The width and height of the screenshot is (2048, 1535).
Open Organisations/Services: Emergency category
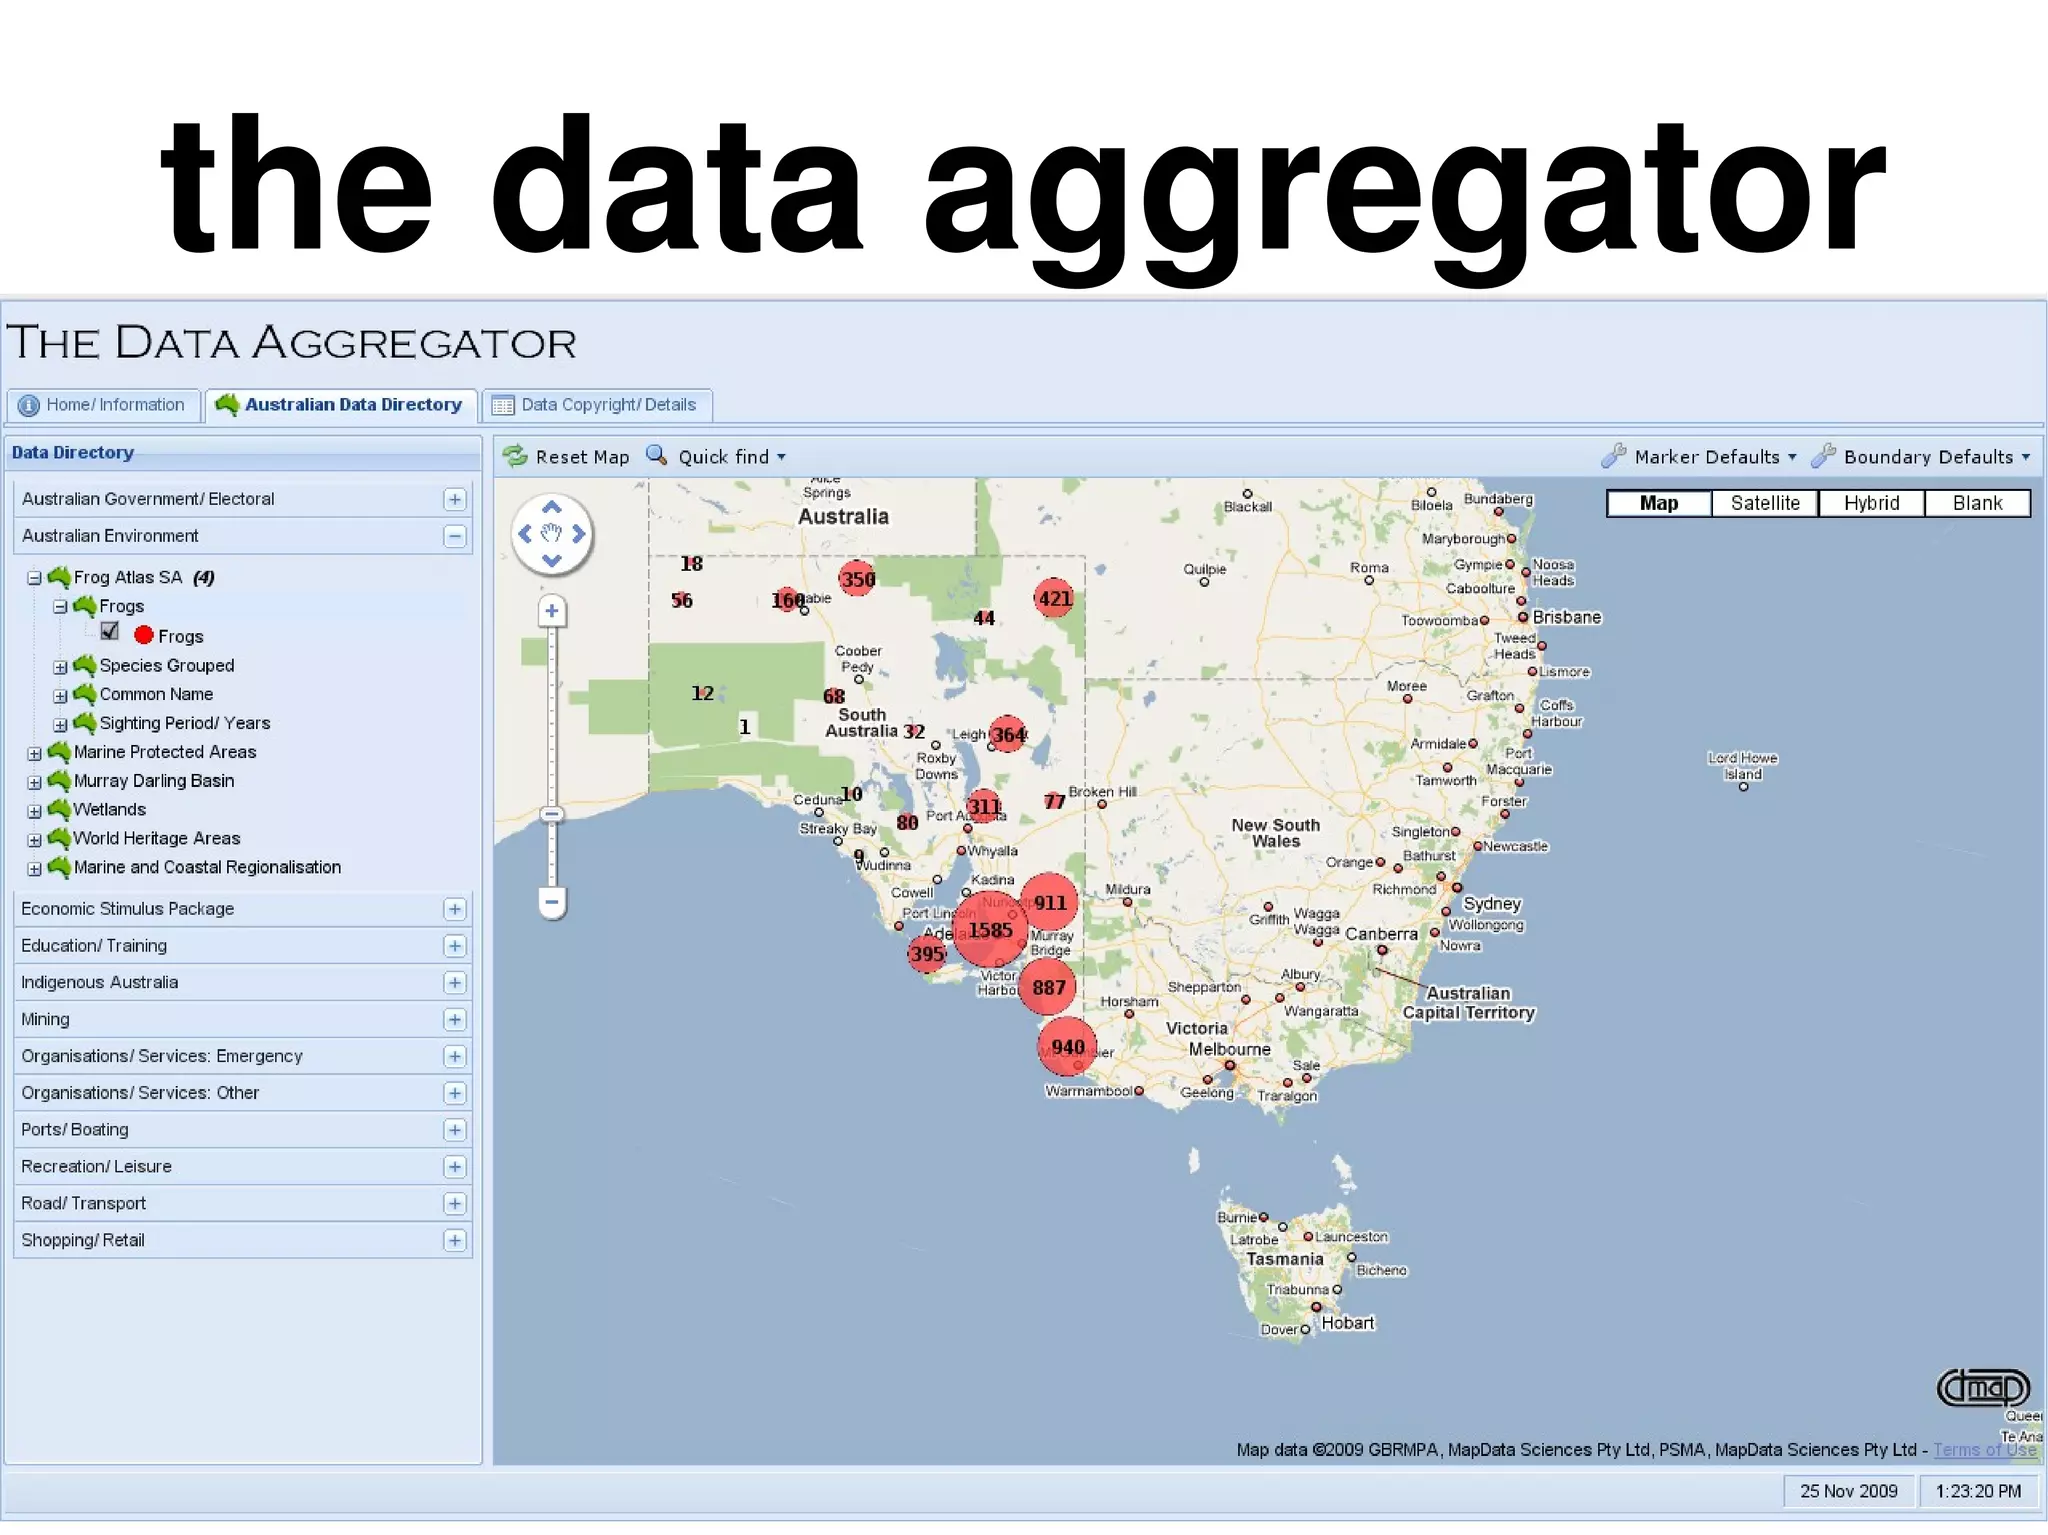(x=243, y=1057)
